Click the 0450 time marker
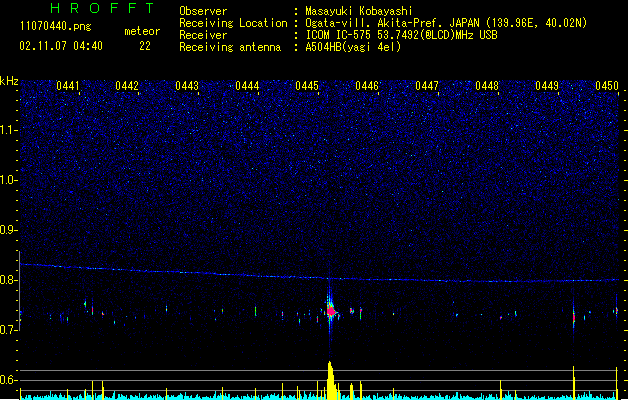Screen dimensions: 629x400 click(x=607, y=86)
